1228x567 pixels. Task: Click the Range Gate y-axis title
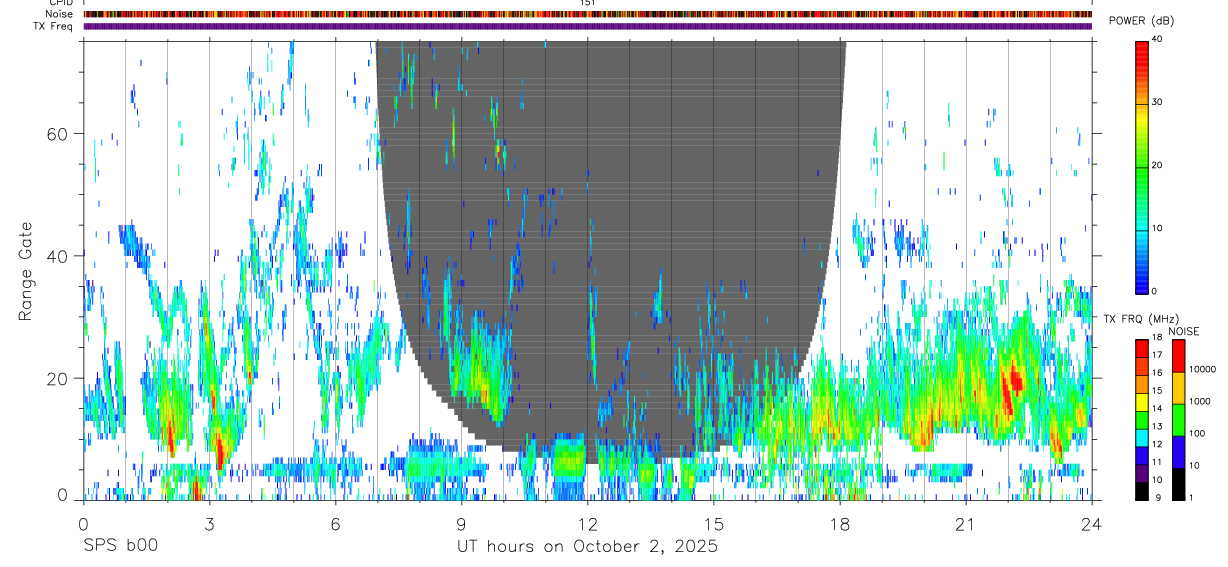pyautogui.click(x=24, y=272)
